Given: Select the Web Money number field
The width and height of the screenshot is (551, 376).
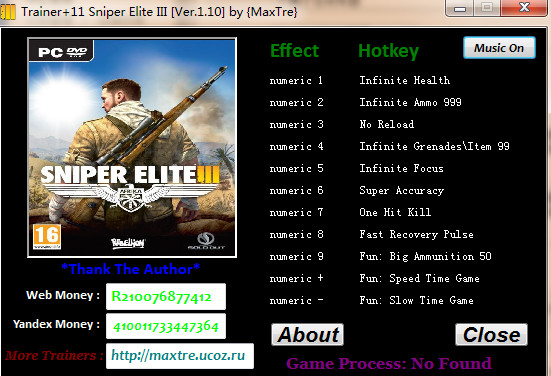Looking at the screenshot, I should pos(166,297).
